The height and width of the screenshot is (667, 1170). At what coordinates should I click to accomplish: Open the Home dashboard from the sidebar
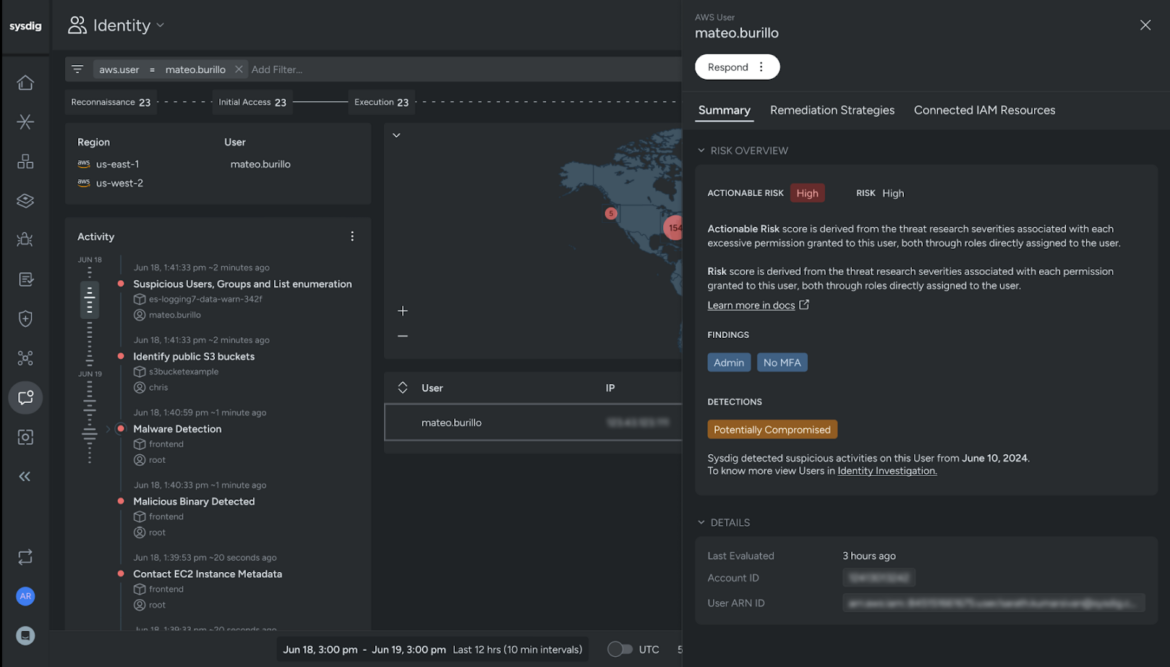coord(25,82)
